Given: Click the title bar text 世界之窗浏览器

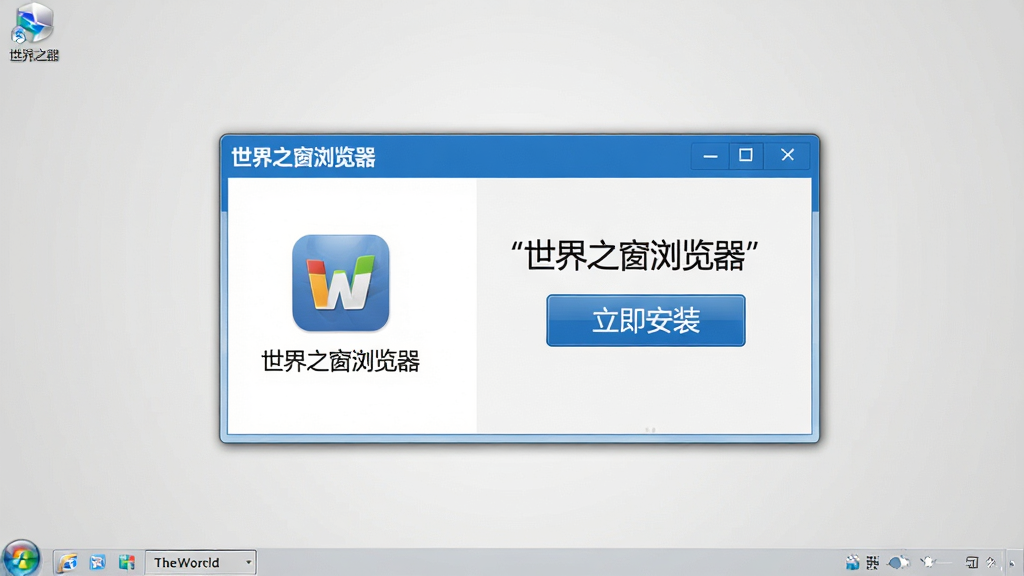Looking at the screenshot, I should pos(304,157).
